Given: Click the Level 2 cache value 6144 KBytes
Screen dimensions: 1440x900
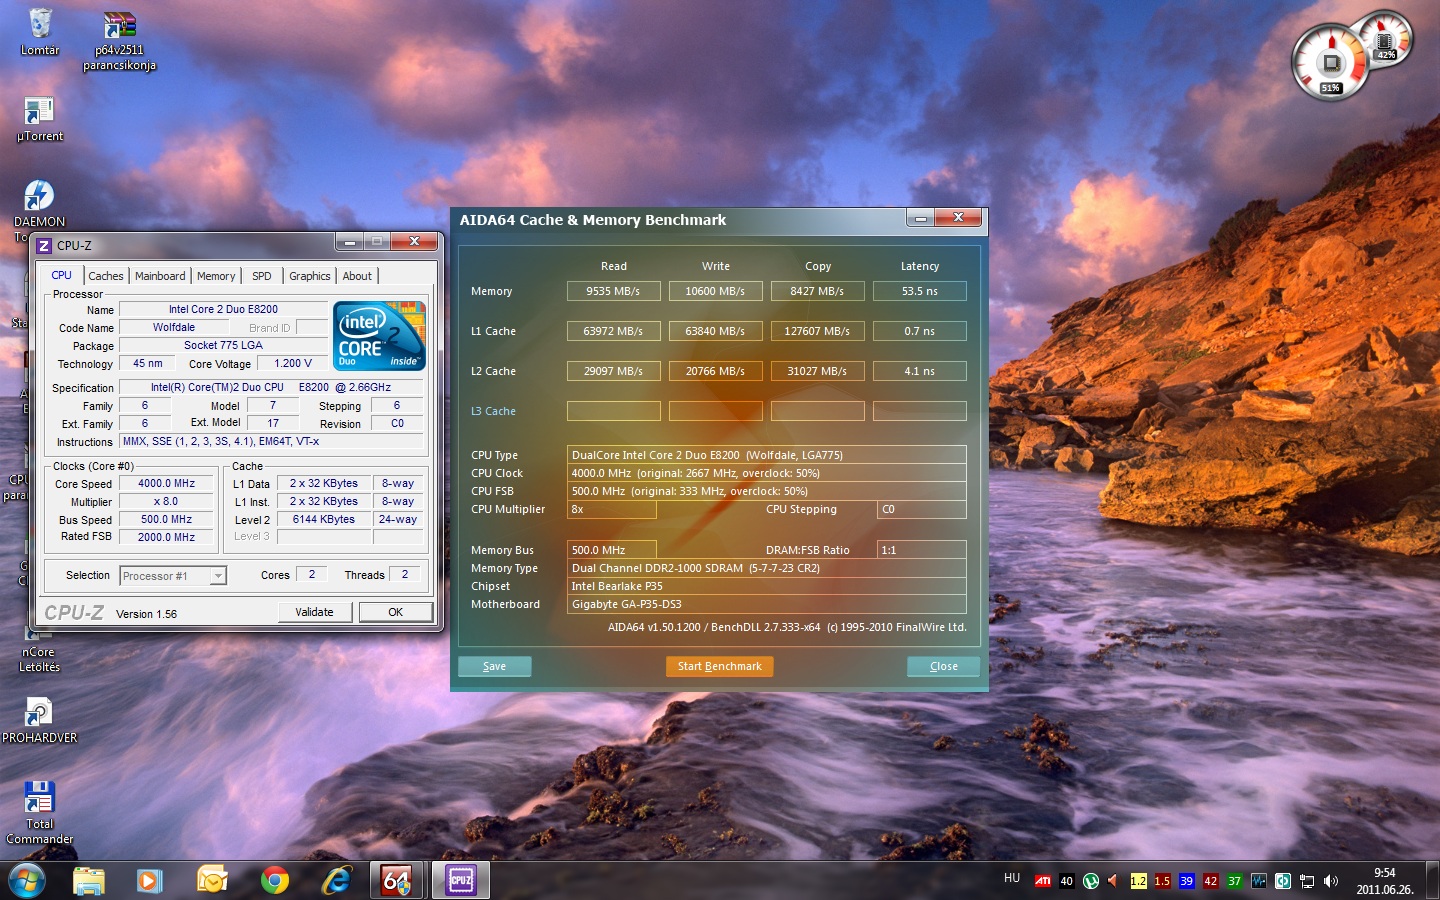Looking at the screenshot, I should click(324, 519).
